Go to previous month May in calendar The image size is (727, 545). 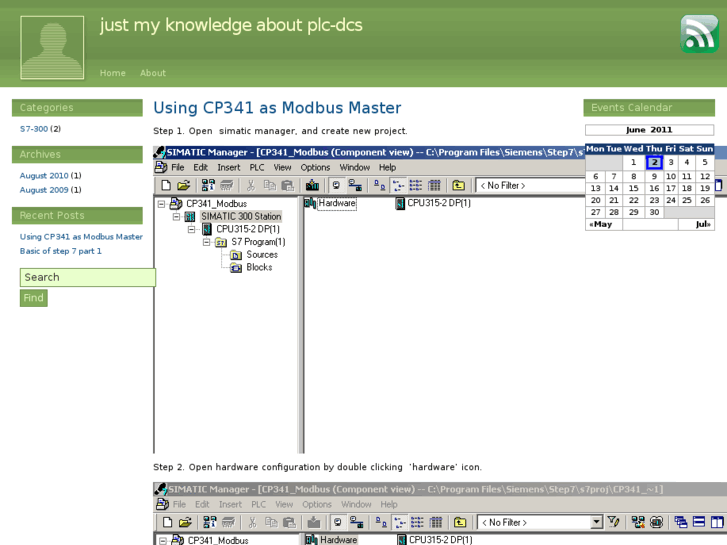point(601,224)
